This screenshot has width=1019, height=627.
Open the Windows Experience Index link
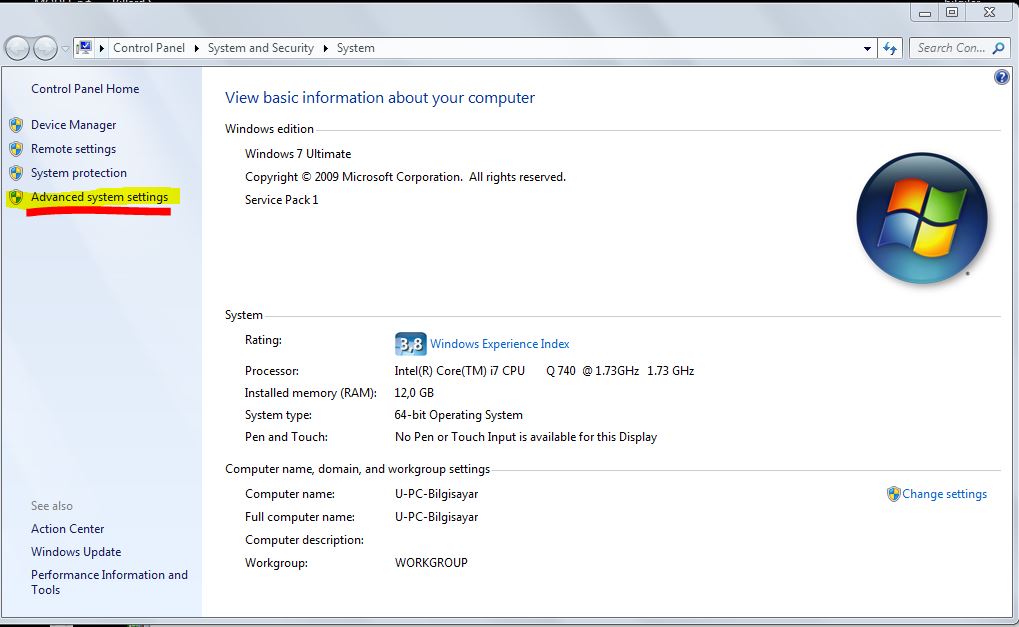(500, 344)
